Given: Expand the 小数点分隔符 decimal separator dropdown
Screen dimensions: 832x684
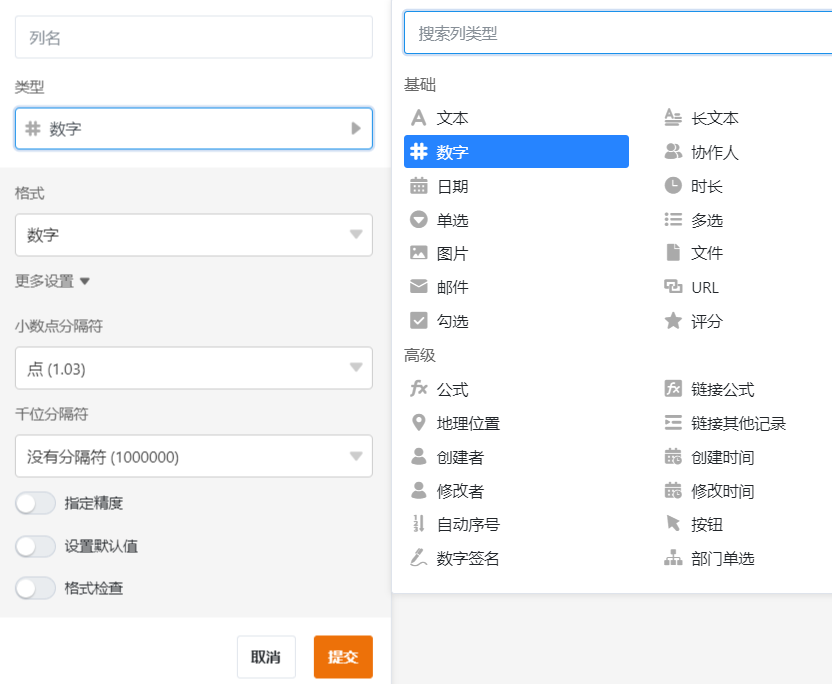Looking at the screenshot, I should [194, 369].
